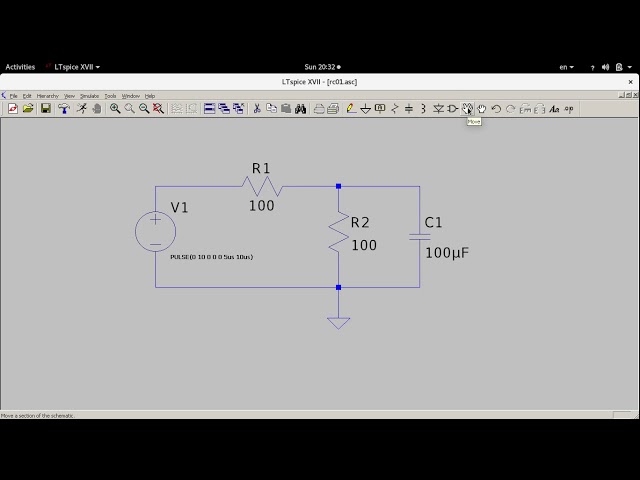Click the C1 capacitor plates symbol

click(420, 237)
